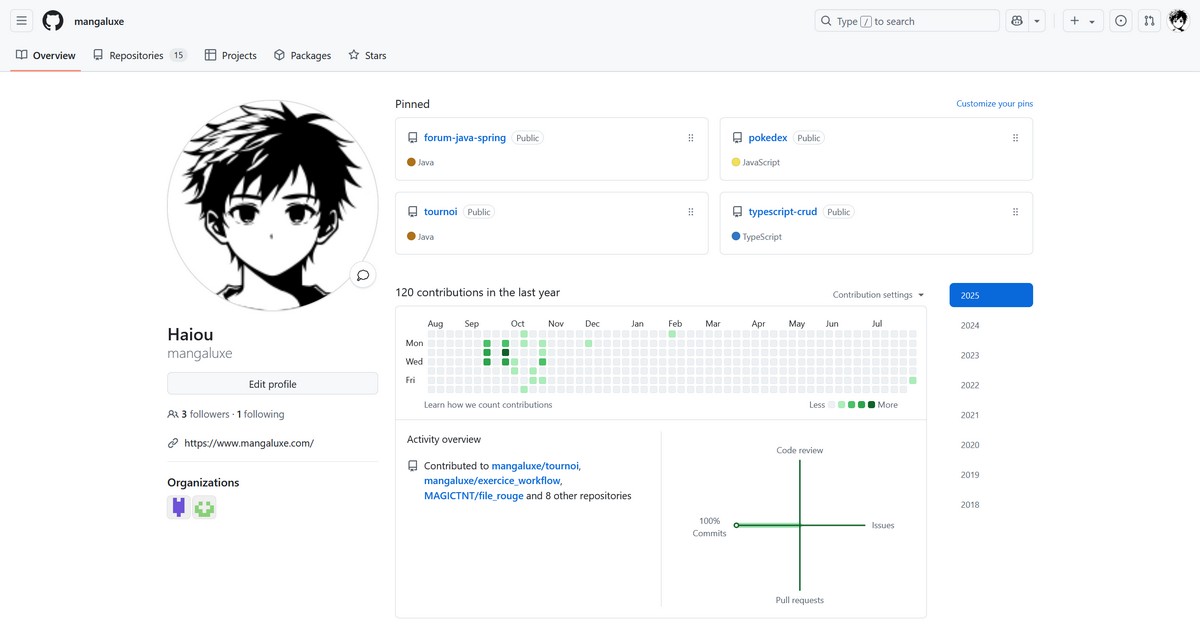The height and width of the screenshot is (638, 1200).
Task: Click the green organization avatar
Action: tap(203, 507)
